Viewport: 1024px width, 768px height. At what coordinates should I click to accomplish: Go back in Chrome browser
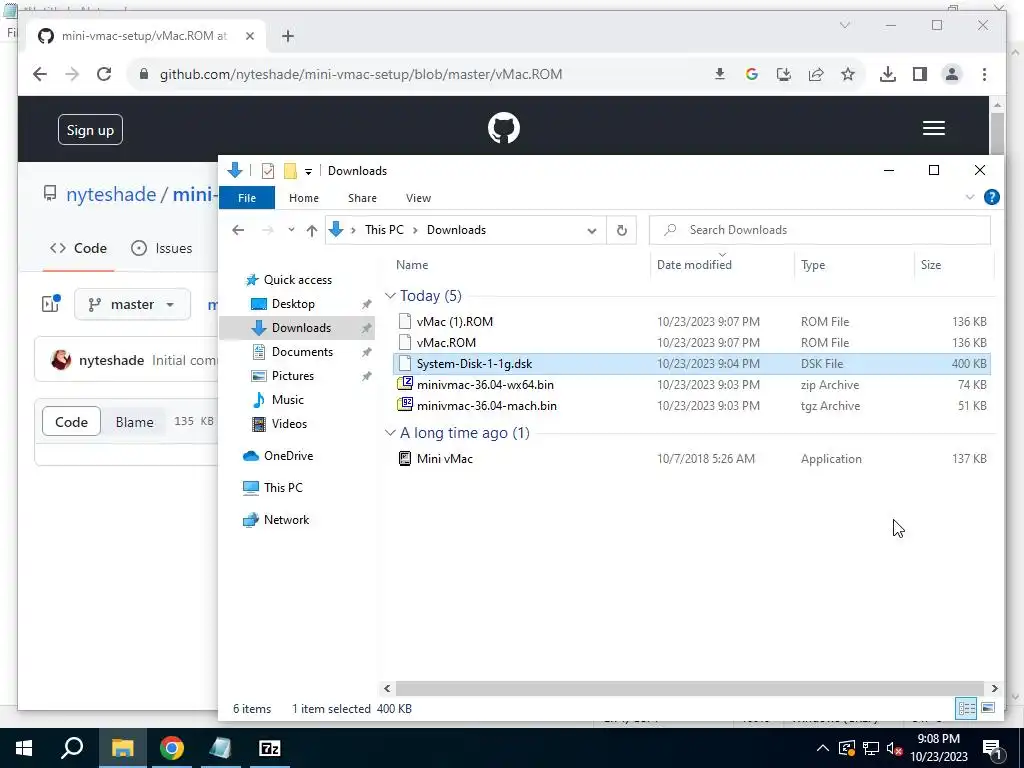(40, 74)
